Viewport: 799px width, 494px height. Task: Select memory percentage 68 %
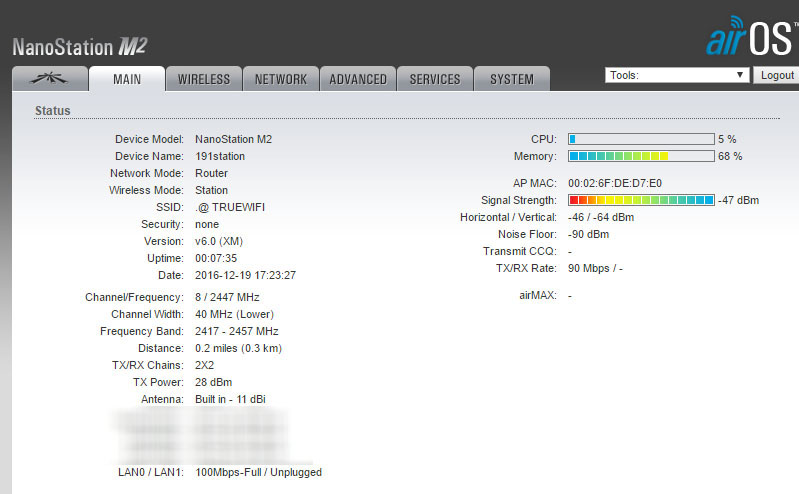730,156
